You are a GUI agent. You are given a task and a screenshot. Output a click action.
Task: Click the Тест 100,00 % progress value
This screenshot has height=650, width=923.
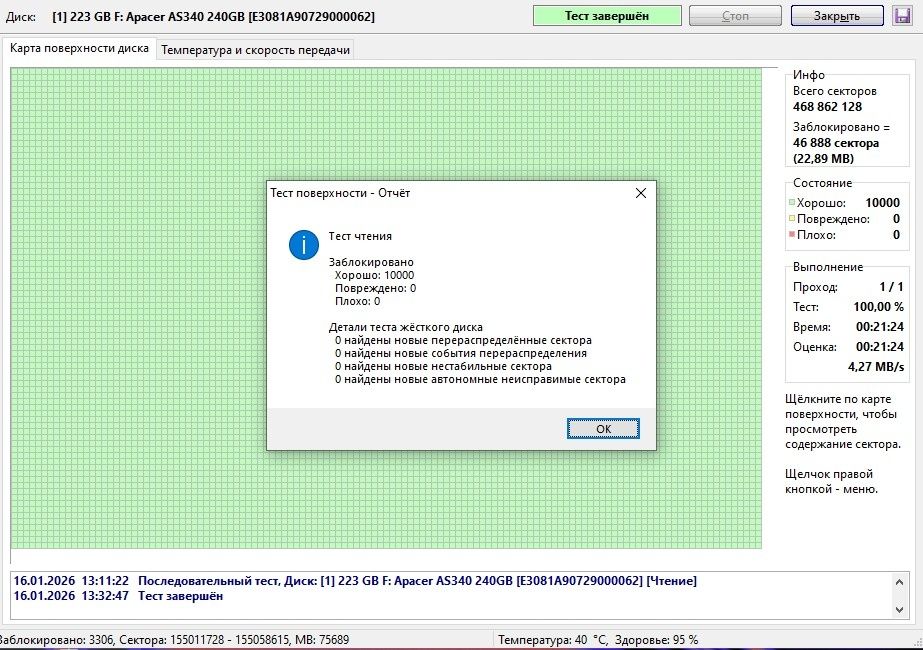(878, 307)
